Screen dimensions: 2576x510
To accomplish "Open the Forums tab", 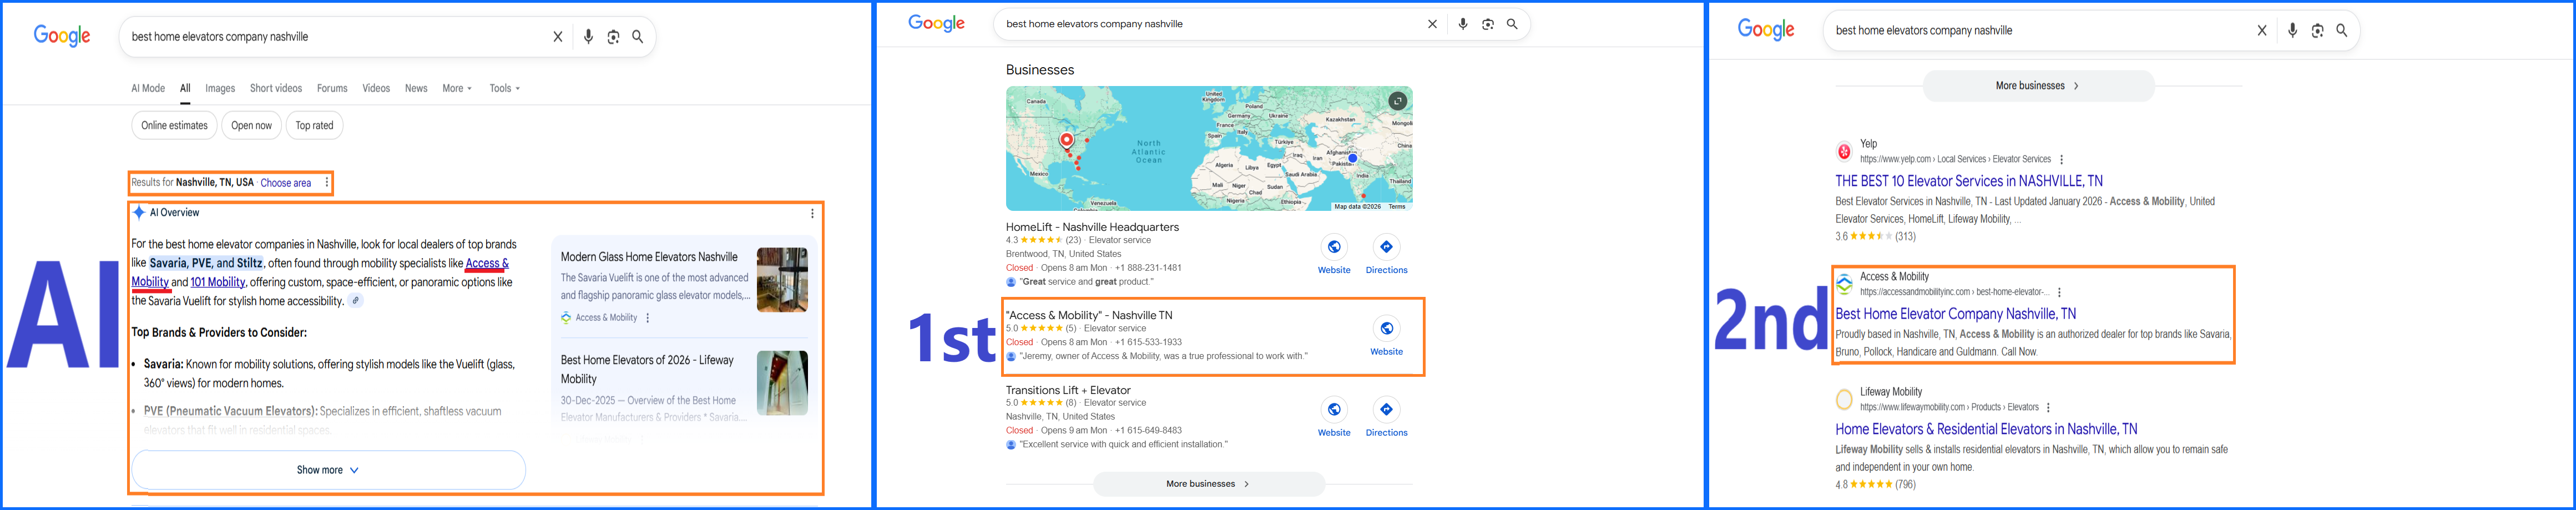I will pyautogui.click(x=332, y=88).
